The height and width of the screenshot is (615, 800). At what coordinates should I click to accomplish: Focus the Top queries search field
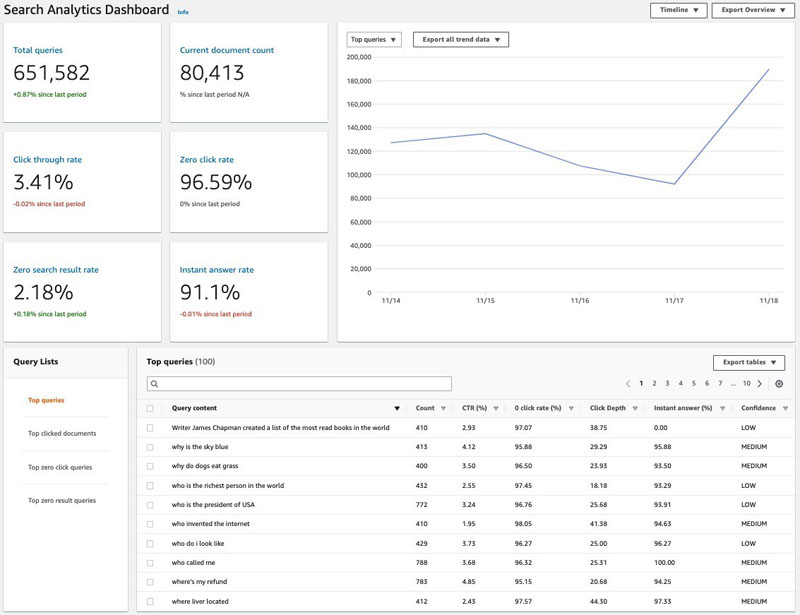pyautogui.click(x=300, y=384)
